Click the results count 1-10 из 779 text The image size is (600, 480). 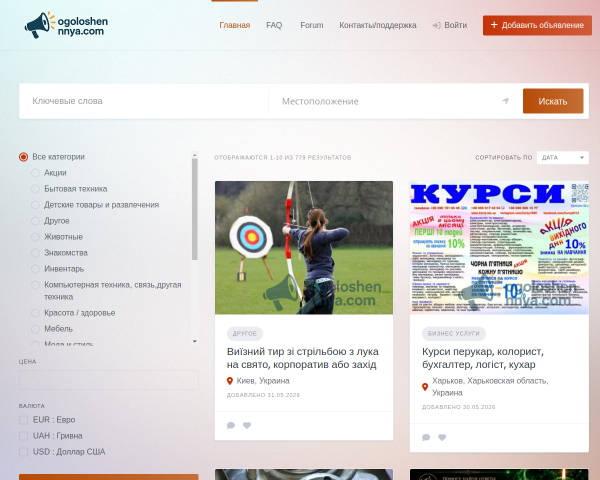(283, 158)
